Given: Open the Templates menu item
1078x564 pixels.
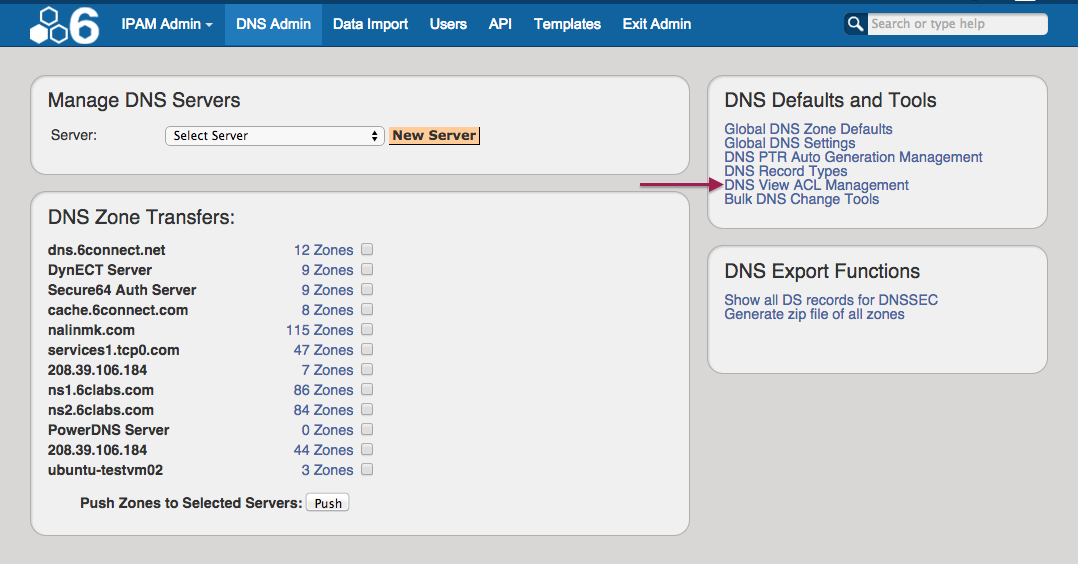Looking at the screenshot, I should pos(567,24).
